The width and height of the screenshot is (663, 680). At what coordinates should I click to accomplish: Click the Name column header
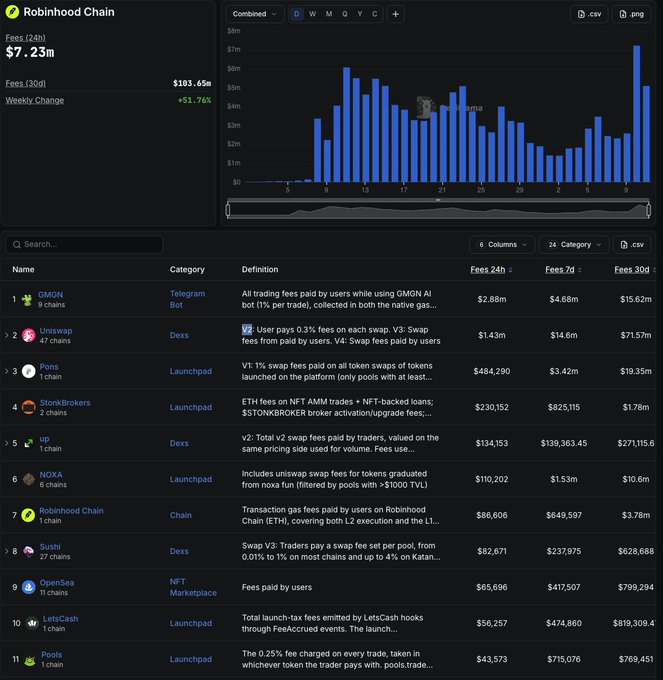pyautogui.click(x=23, y=269)
